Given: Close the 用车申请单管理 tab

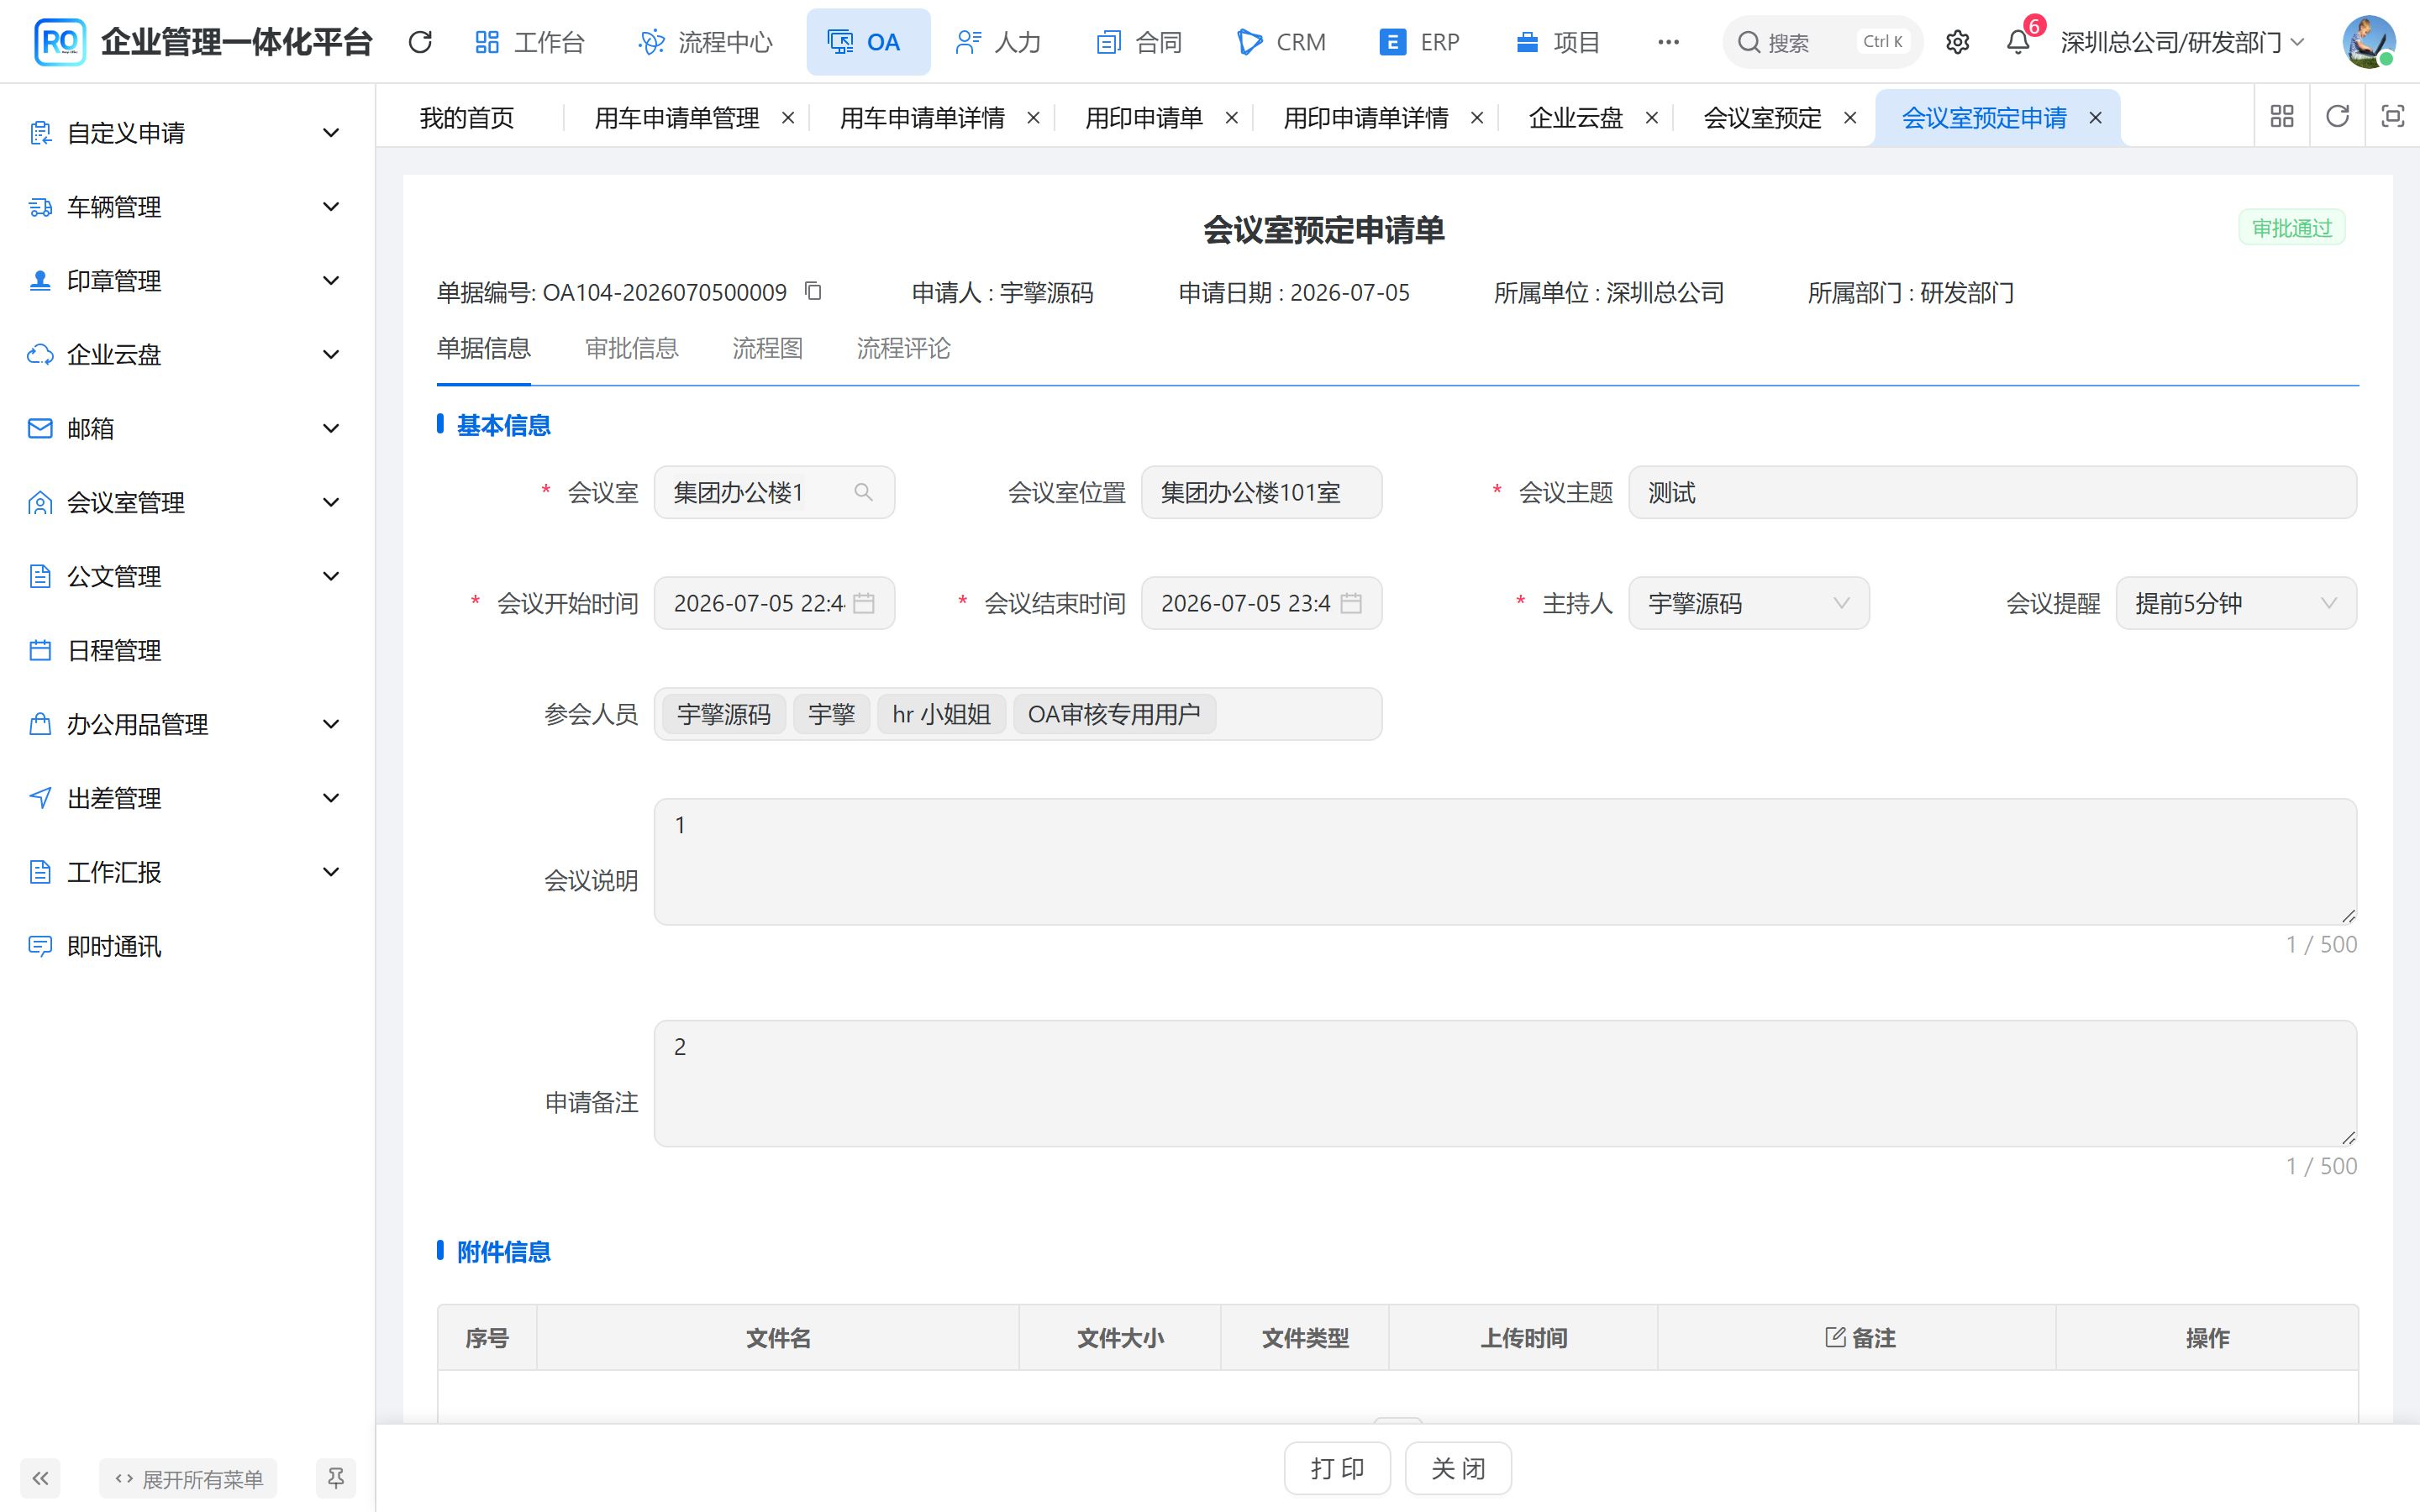Looking at the screenshot, I should tap(788, 118).
